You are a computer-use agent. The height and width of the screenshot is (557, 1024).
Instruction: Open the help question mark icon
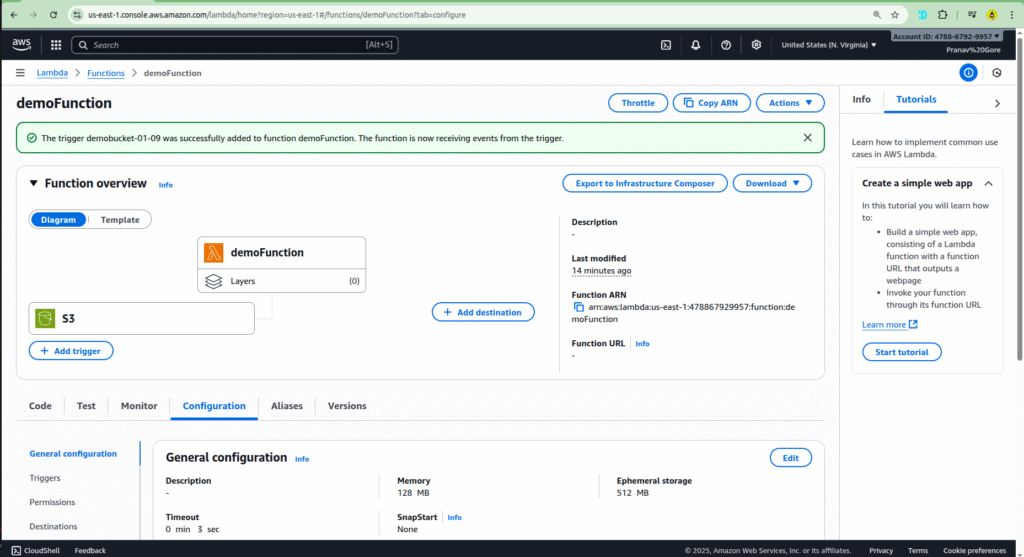tap(726, 45)
